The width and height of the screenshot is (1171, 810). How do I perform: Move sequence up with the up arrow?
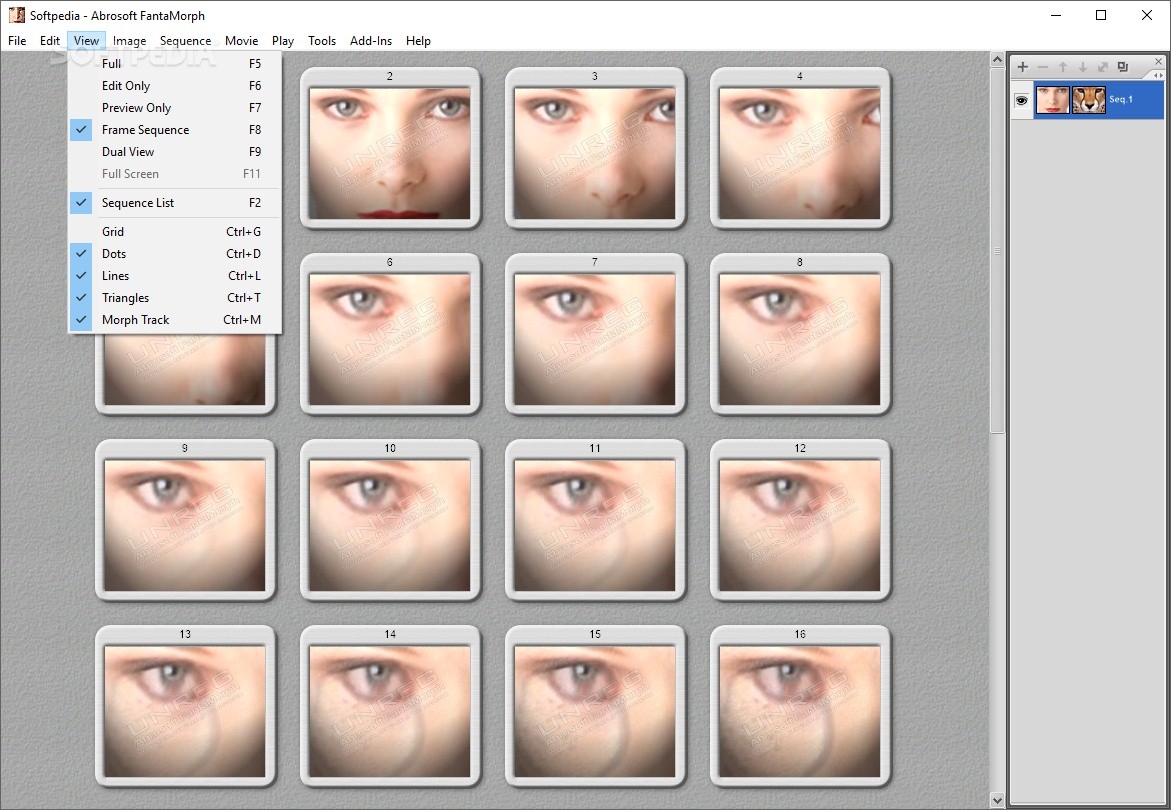coord(1063,67)
